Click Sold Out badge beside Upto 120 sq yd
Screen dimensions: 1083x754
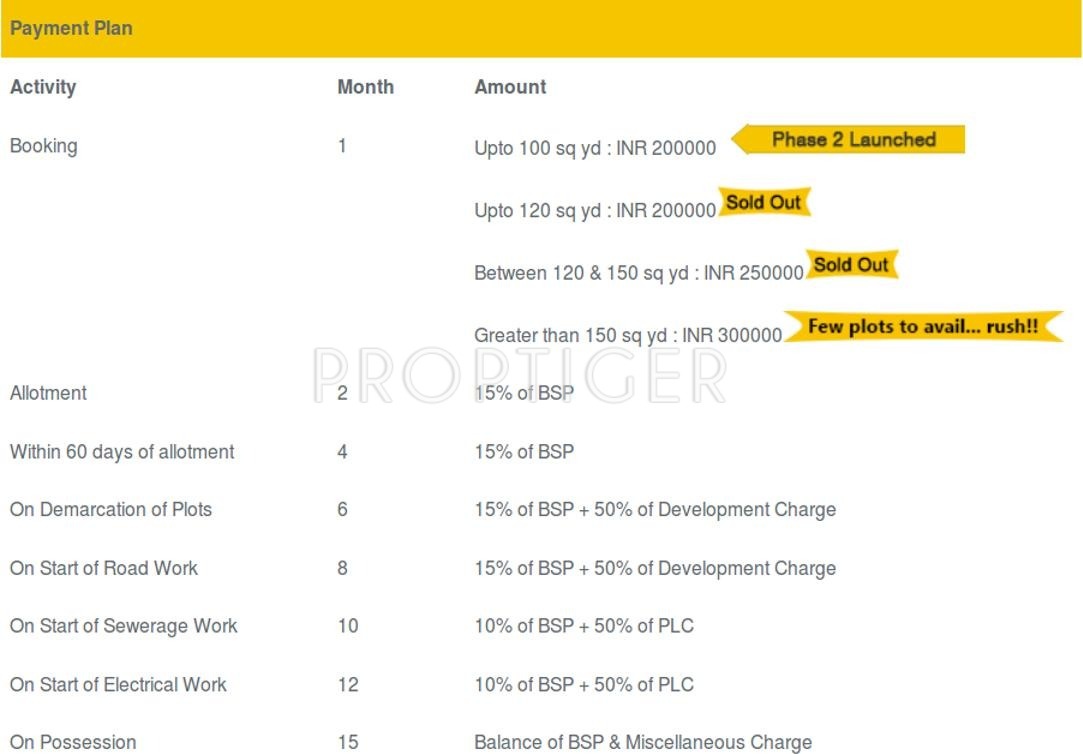(764, 202)
